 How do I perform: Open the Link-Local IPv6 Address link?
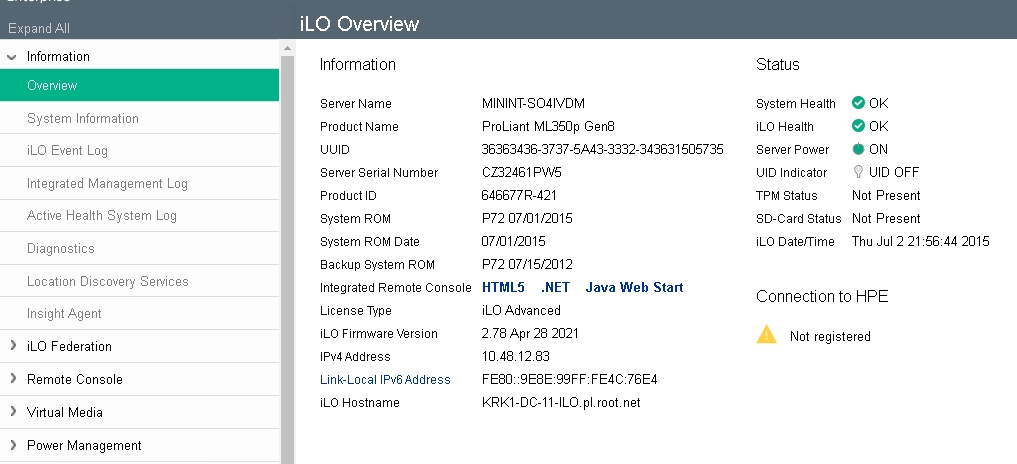coord(385,380)
